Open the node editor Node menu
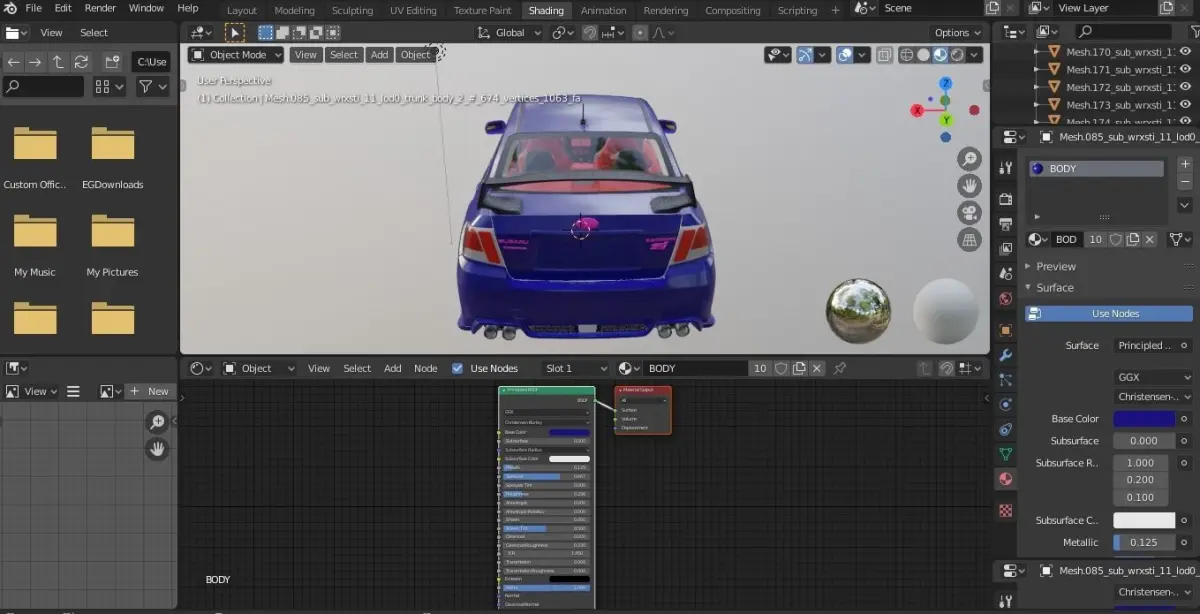Image resolution: width=1200 pixels, height=614 pixels. click(x=426, y=368)
